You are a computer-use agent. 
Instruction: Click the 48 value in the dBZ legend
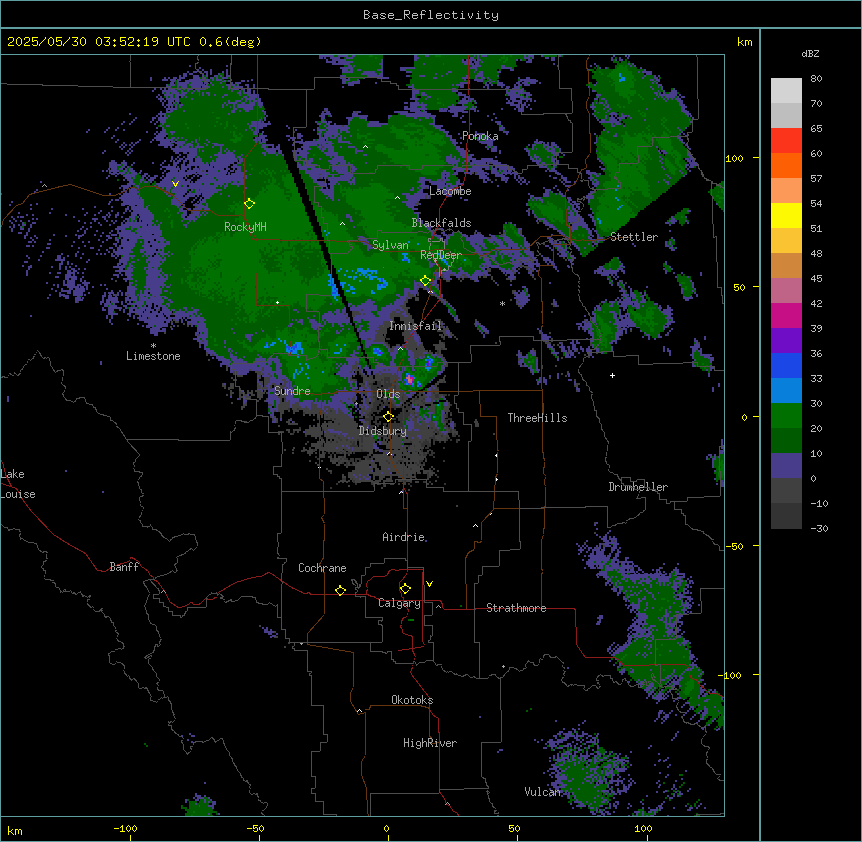pyautogui.click(x=816, y=253)
